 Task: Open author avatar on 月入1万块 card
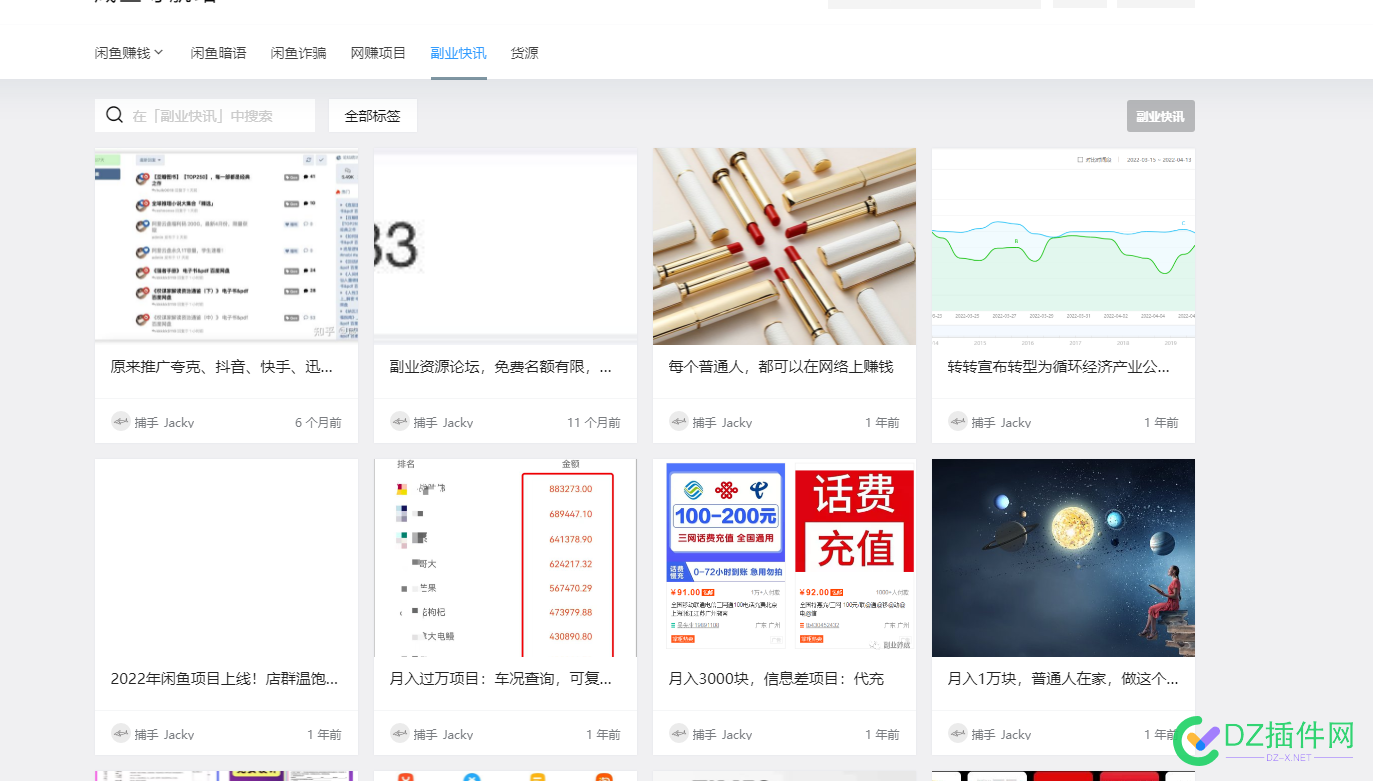point(958,733)
